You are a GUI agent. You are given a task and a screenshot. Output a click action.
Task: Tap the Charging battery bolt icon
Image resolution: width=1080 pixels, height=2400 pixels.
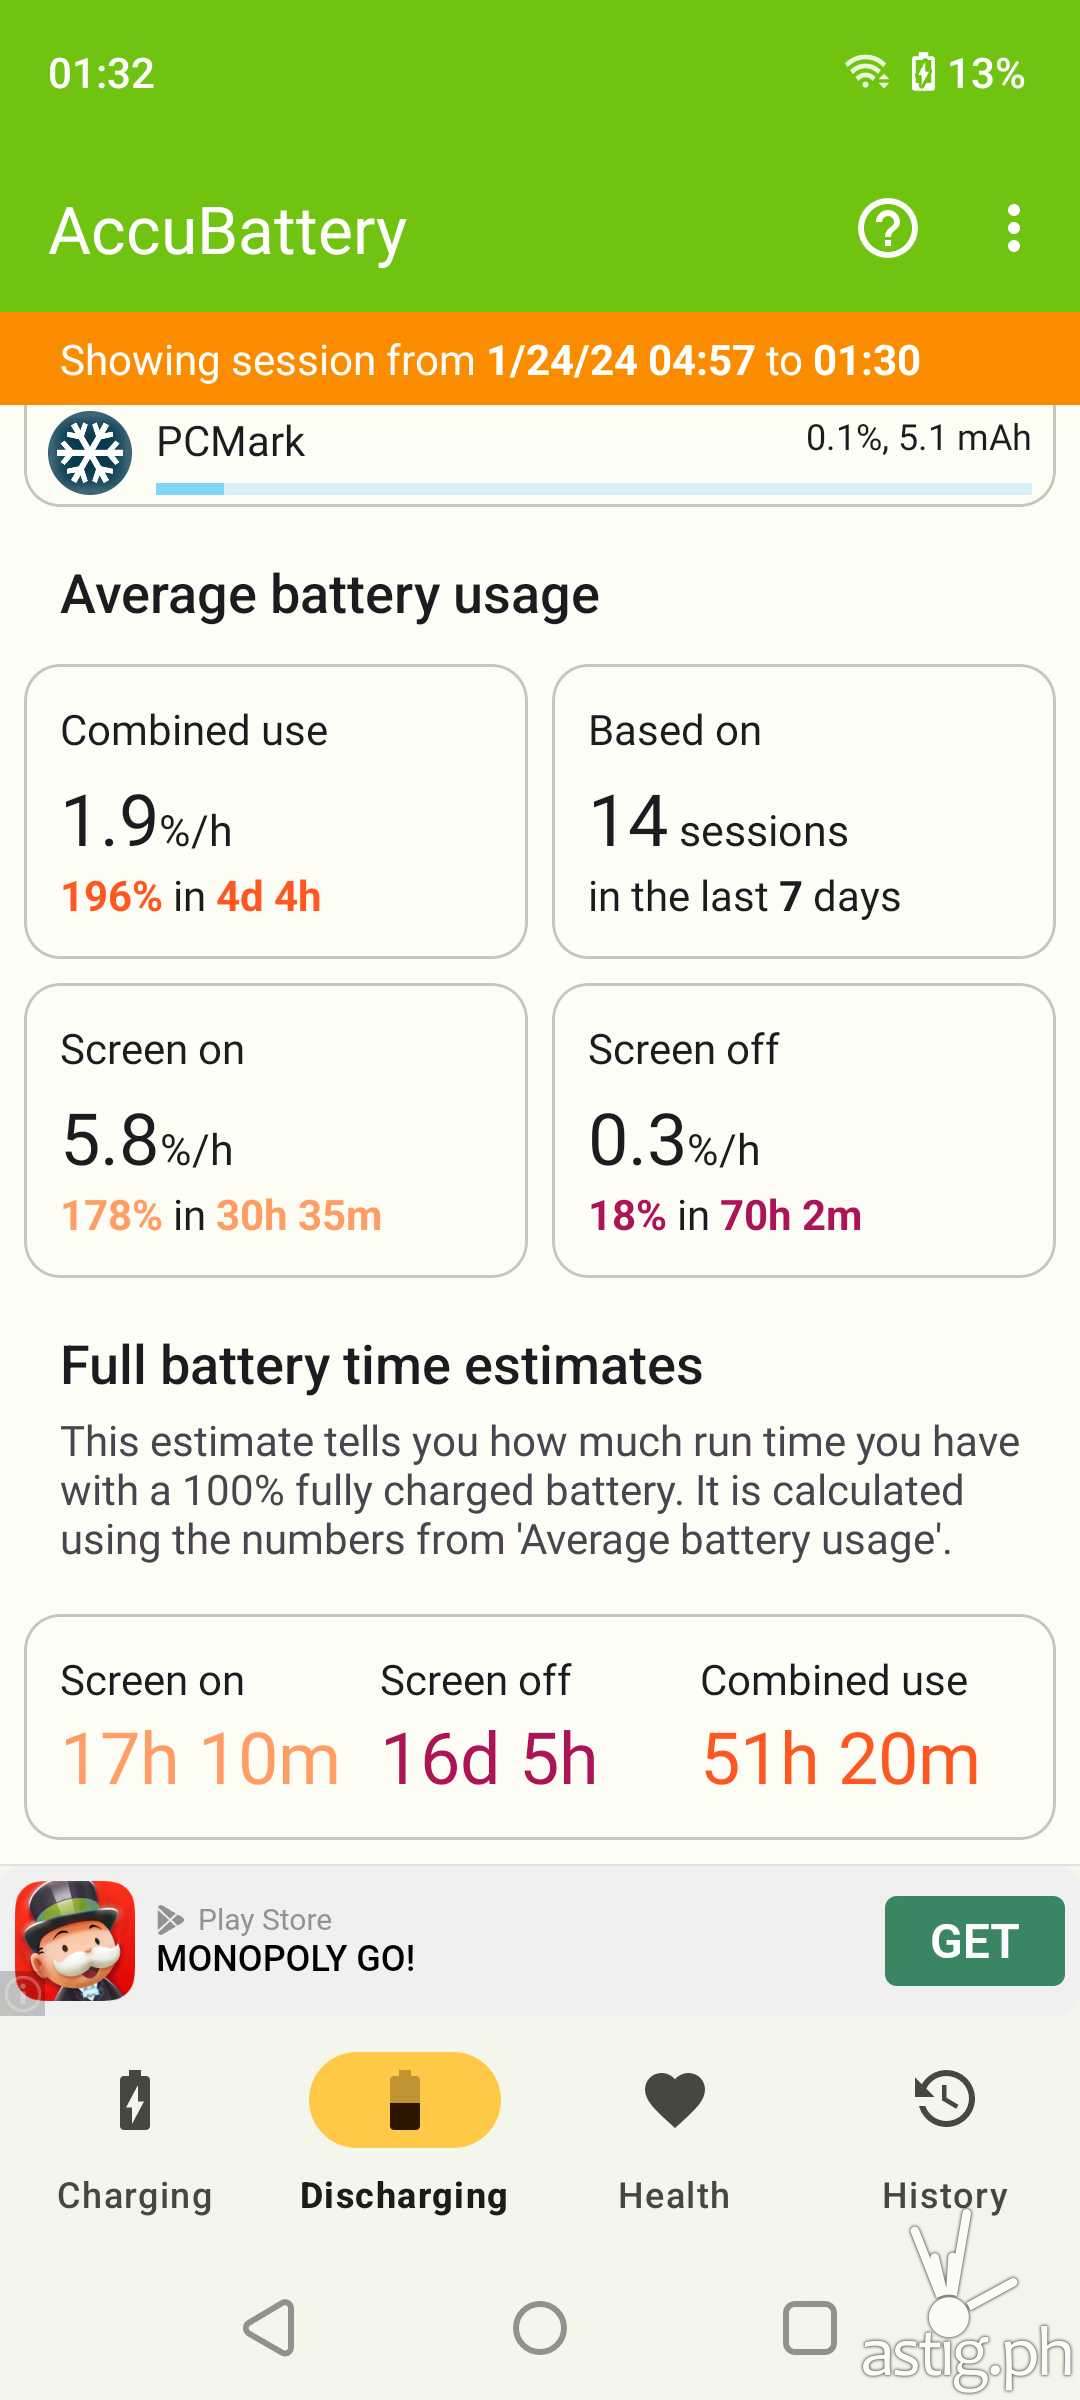135,2099
